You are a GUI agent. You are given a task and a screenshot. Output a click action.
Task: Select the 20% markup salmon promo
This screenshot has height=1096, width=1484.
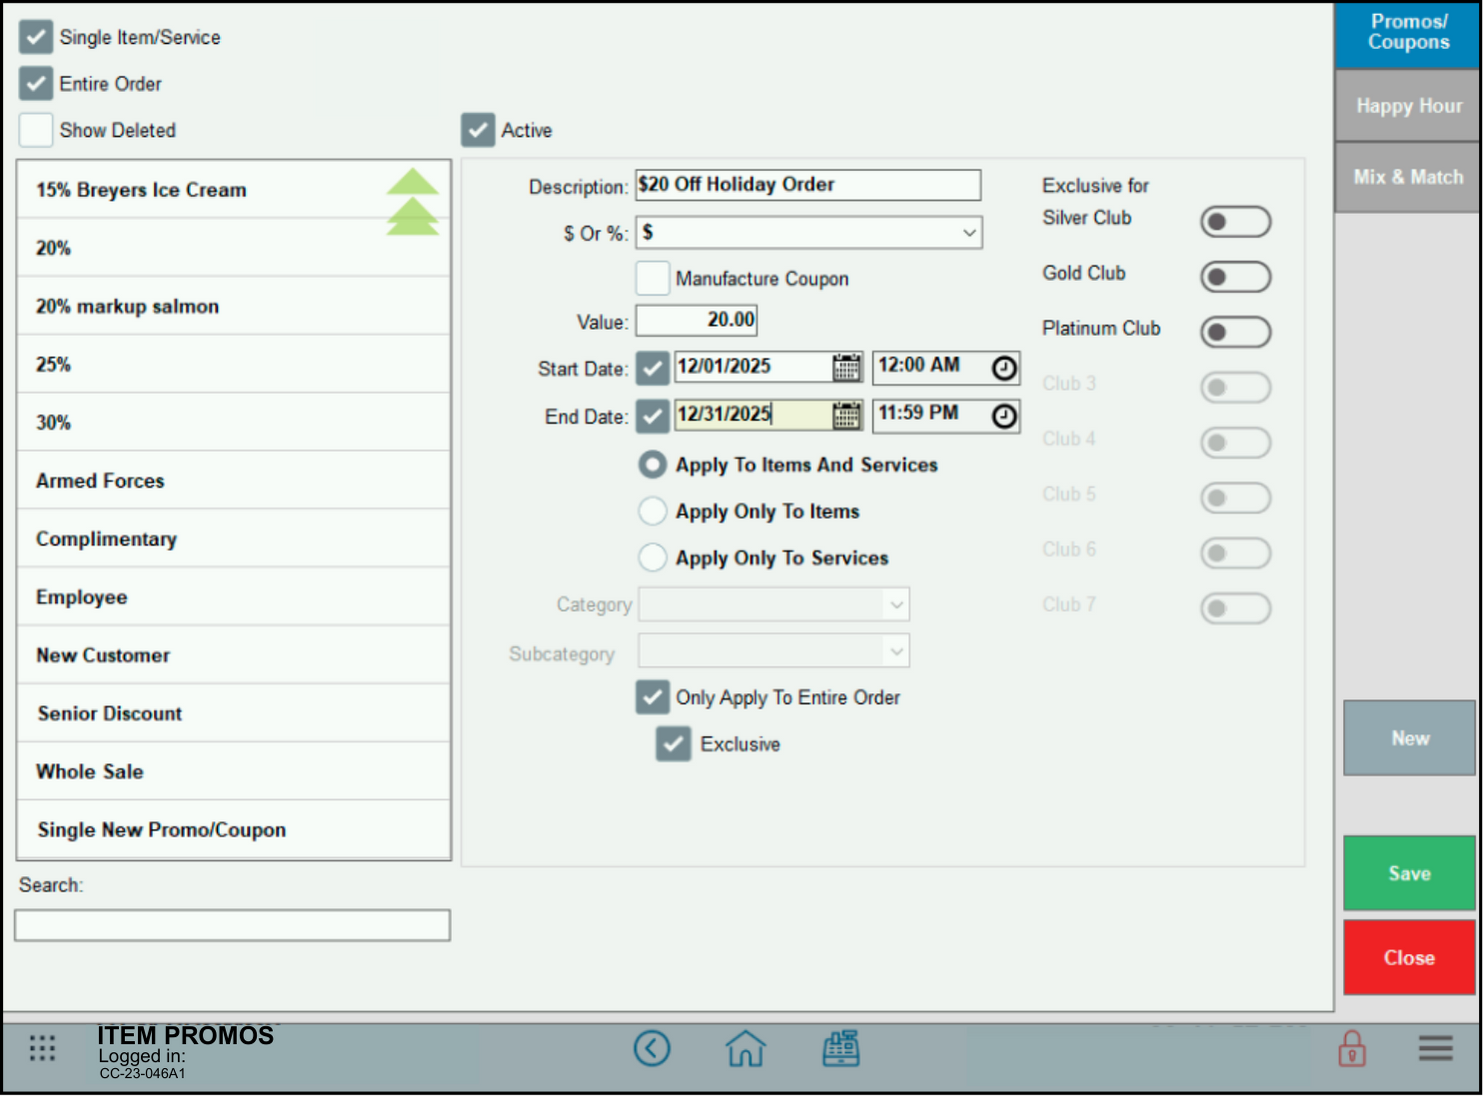click(233, 306)
